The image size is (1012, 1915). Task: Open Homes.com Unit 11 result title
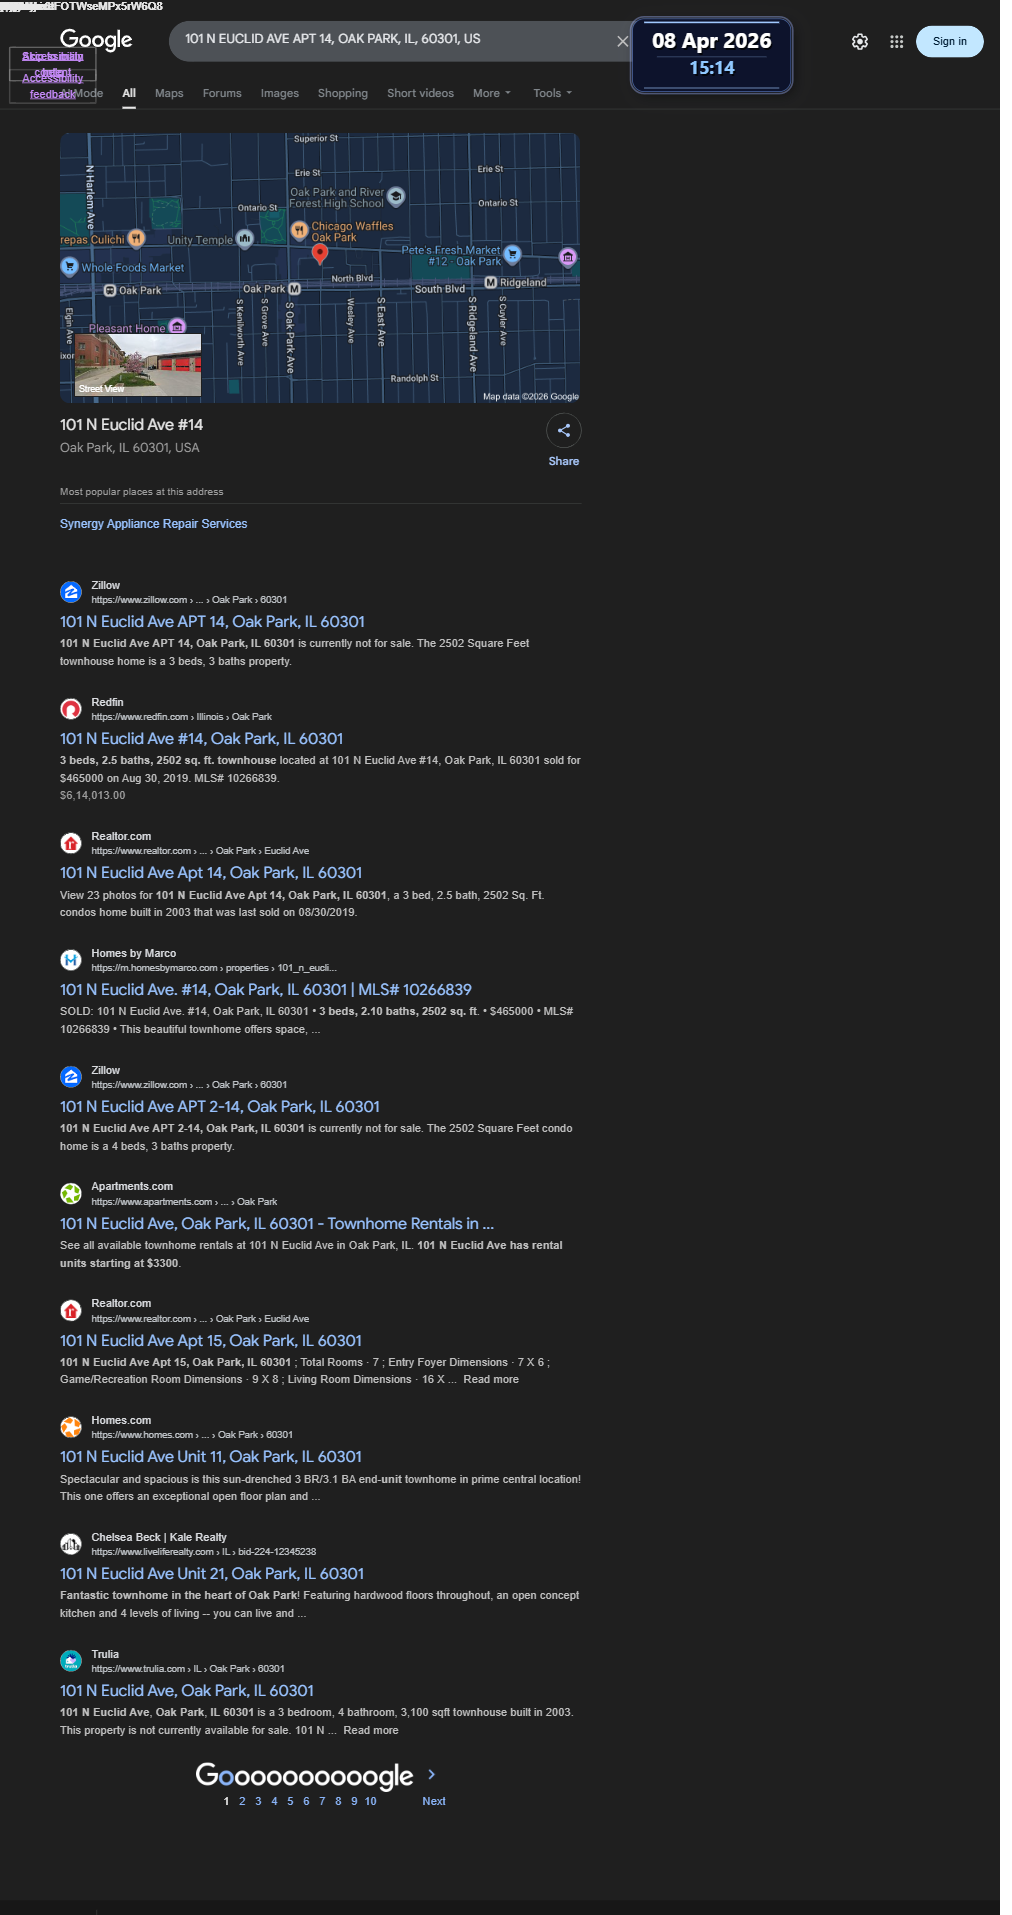[x=211, y=1457]
